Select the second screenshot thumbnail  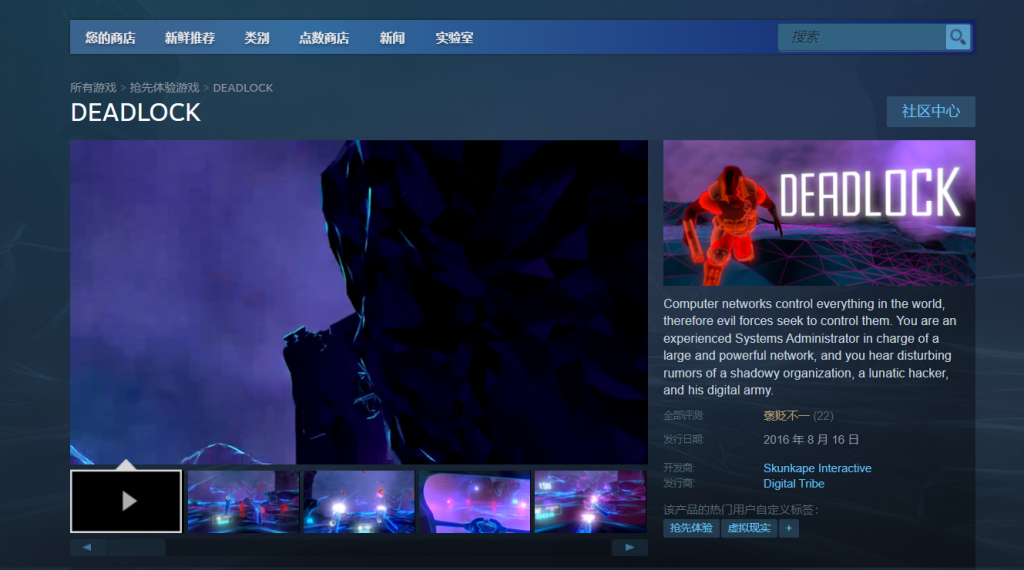point(243,501)
